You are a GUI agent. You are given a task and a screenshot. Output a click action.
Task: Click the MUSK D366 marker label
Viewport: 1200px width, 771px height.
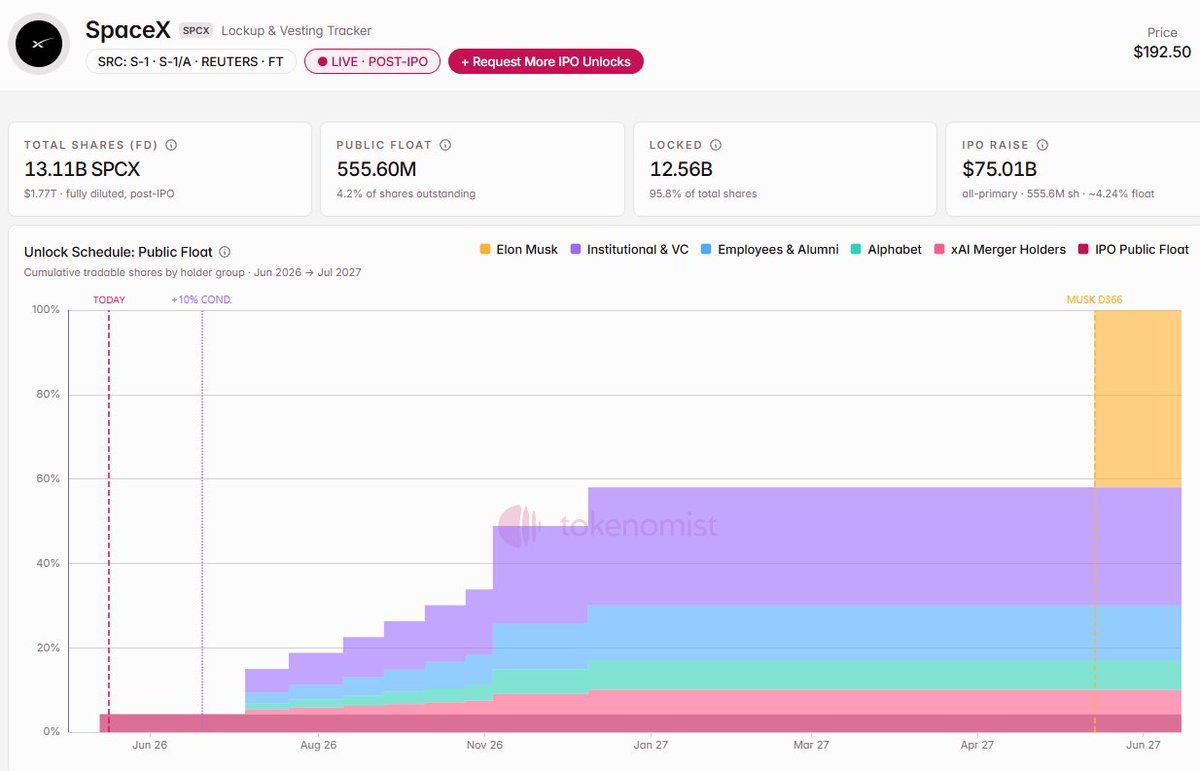tap(1095, 299)
